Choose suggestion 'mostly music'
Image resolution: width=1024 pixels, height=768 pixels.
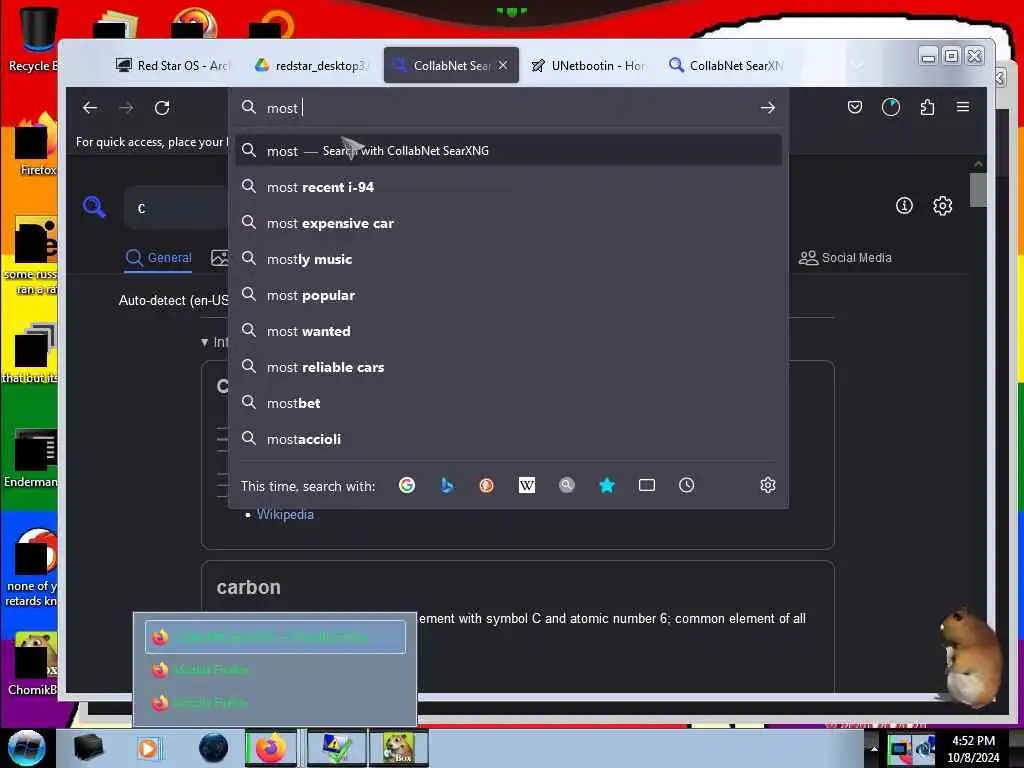point(508,259)
